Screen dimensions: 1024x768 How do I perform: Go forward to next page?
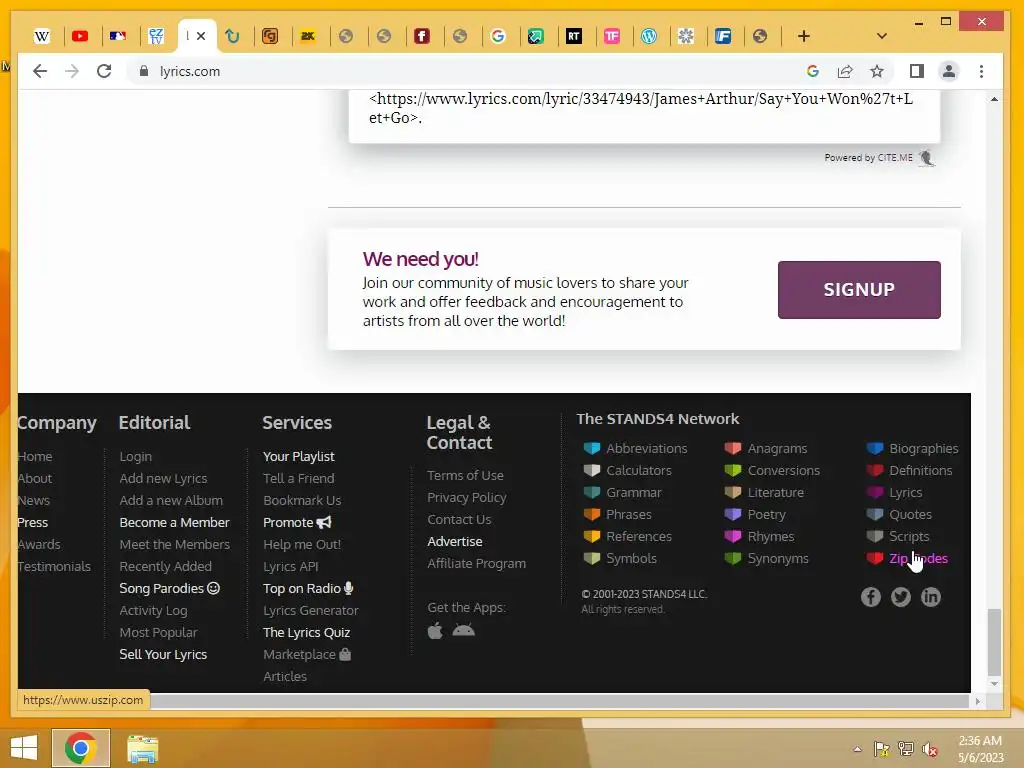tap(72, 71)
